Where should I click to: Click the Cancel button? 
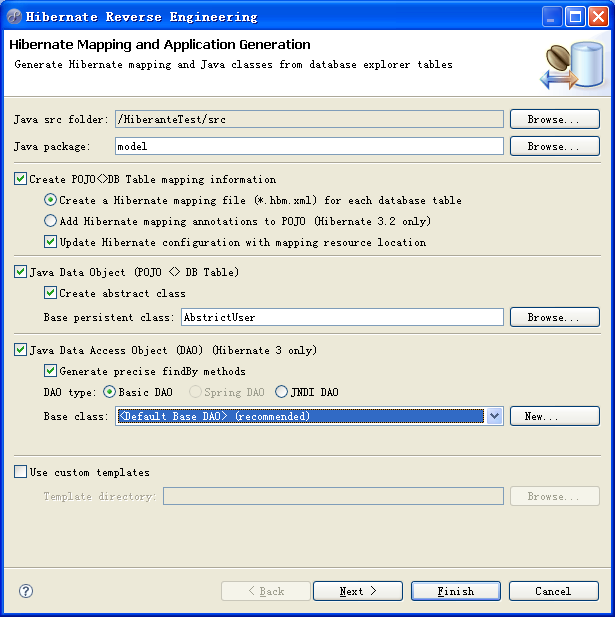pos(554,591)
